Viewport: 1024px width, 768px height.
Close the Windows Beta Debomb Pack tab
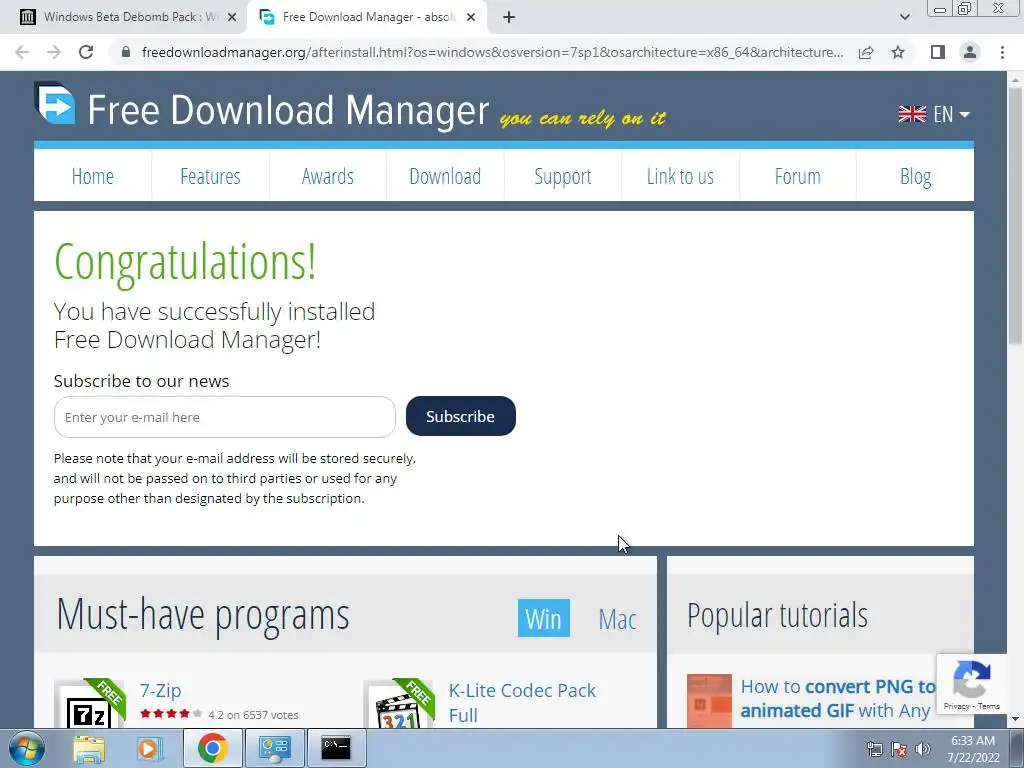click(x=232, y=17)
